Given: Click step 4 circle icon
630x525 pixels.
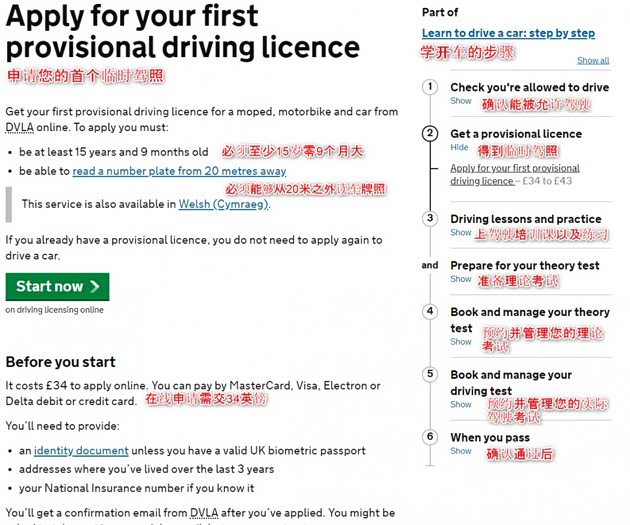Looking at the screenshot, I should 430,311.
